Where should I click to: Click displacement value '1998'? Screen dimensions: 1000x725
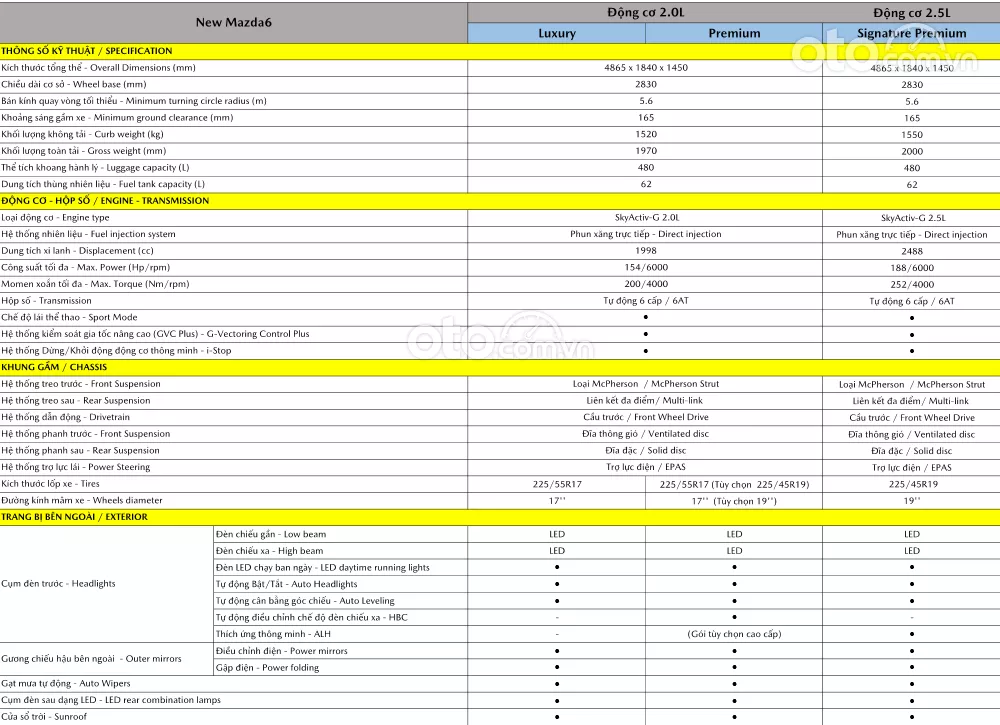pyautogui.click(x=646, y=251)
